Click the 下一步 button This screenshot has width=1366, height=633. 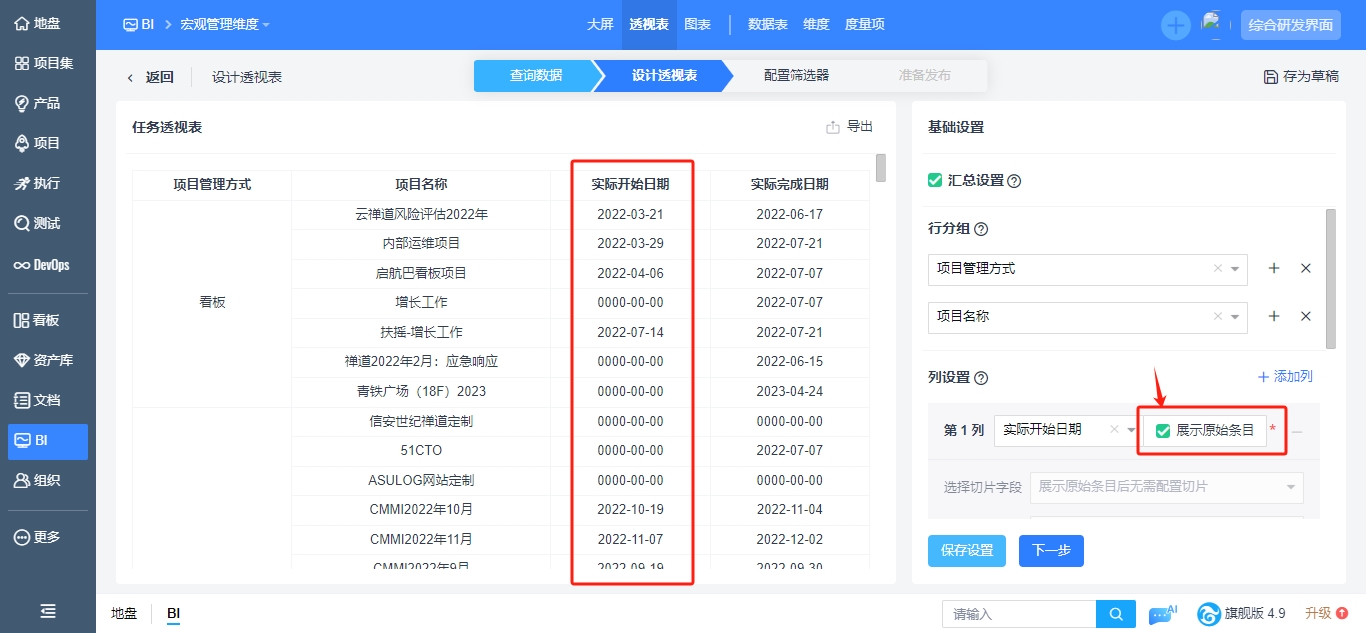pyautogui.click(x=1051, y=551)
